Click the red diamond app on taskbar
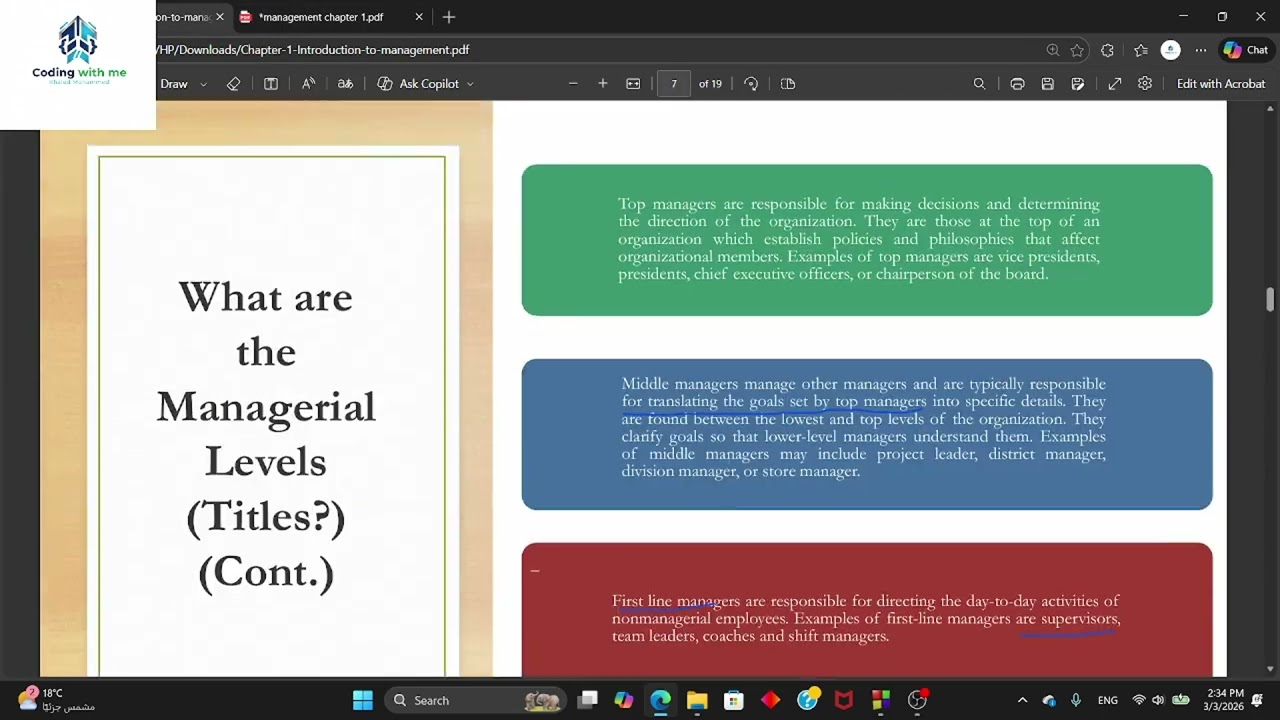The height and width of the screenshot is (720, 1280). [770, 700]
